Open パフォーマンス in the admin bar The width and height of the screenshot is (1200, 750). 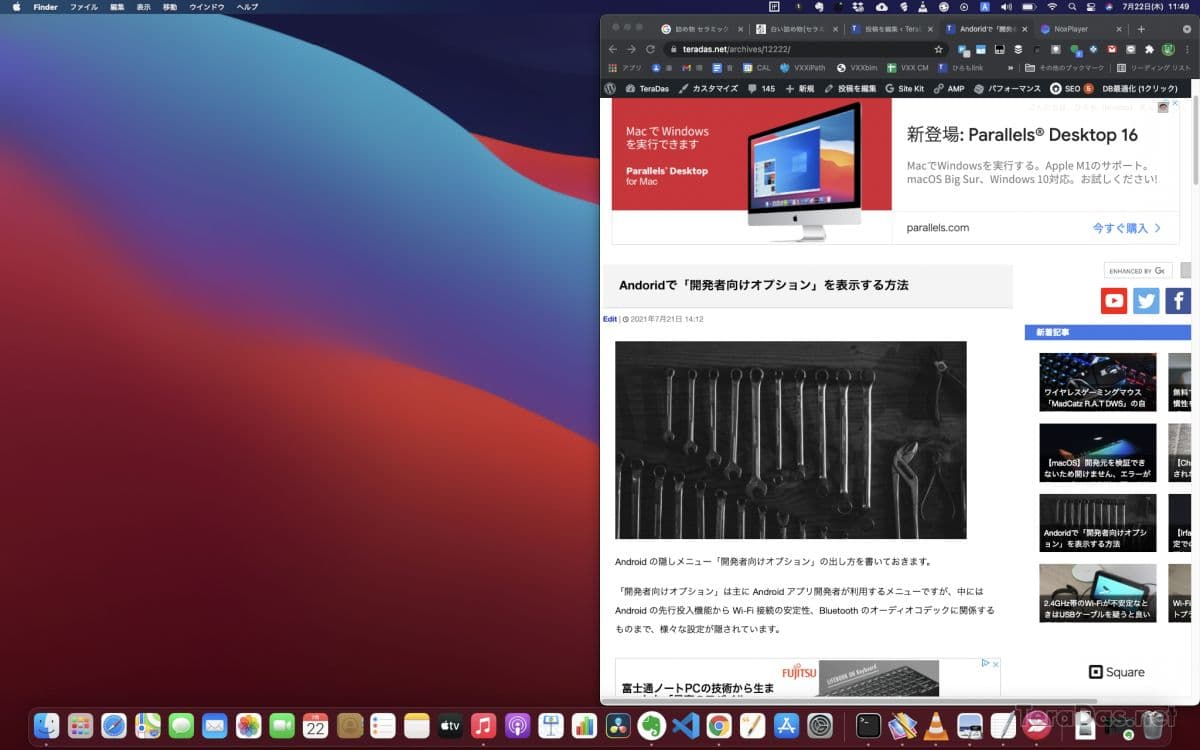click(1008, 88)
